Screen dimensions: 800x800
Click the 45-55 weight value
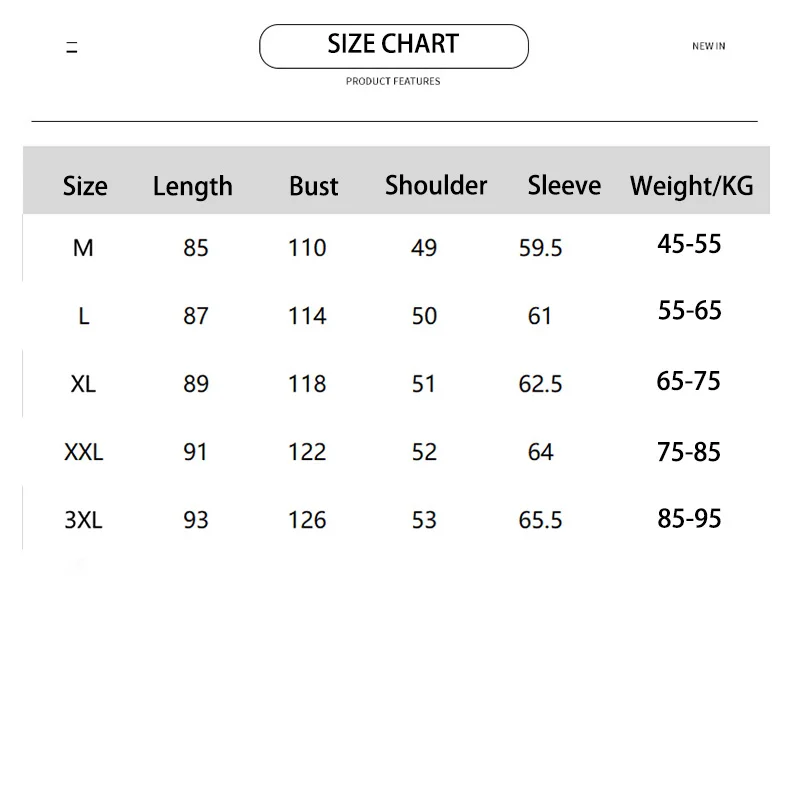click(x=689, y=244)
